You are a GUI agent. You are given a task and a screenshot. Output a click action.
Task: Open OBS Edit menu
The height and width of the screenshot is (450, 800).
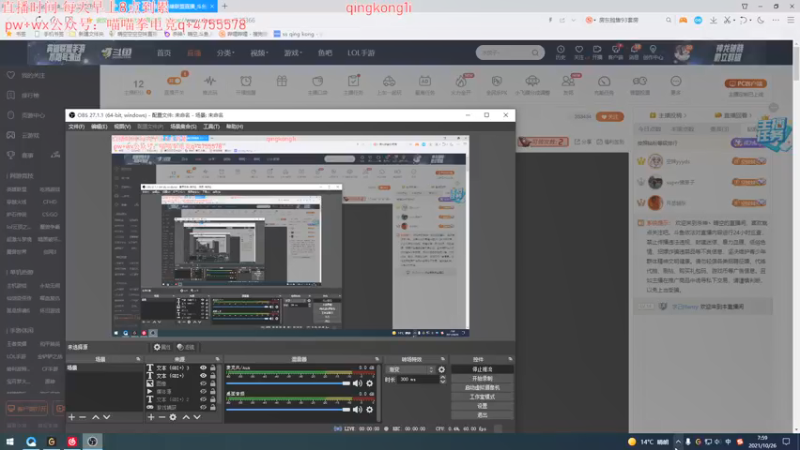click(99, 127)
